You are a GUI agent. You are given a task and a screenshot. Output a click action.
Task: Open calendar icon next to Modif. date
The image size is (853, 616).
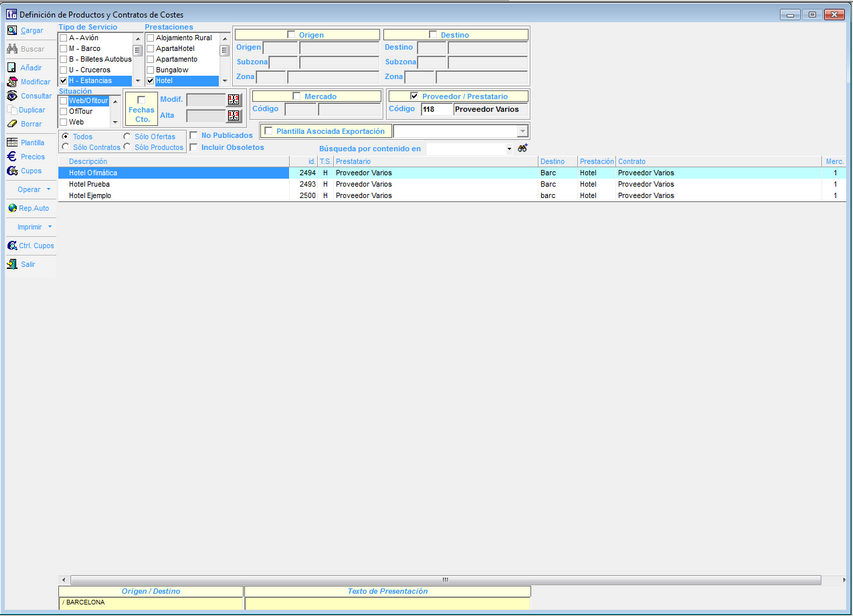(234, 100)
